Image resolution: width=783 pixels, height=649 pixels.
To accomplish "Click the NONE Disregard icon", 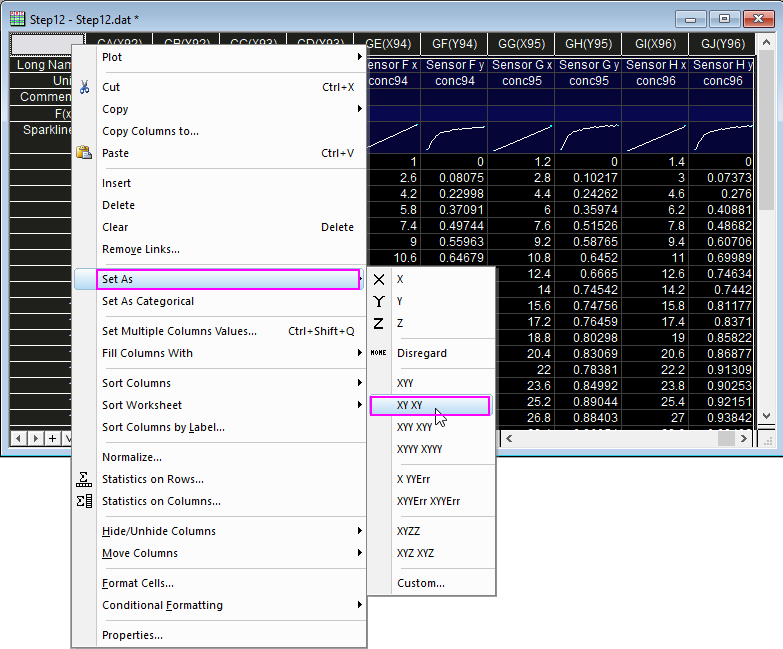I will [379, 352].
